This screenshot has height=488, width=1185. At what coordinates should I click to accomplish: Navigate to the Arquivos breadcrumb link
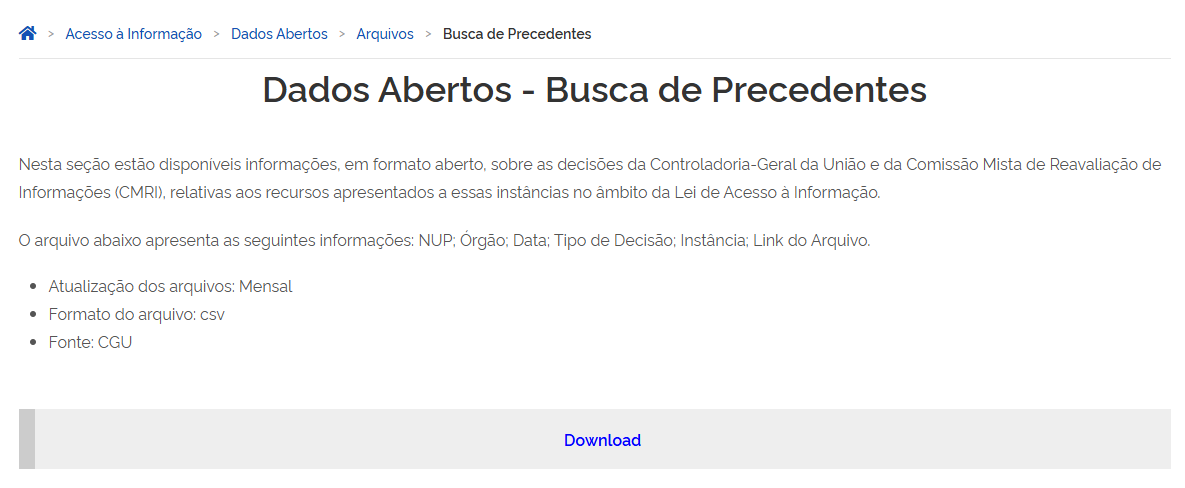pyautogui.click(x=385, y=34)
